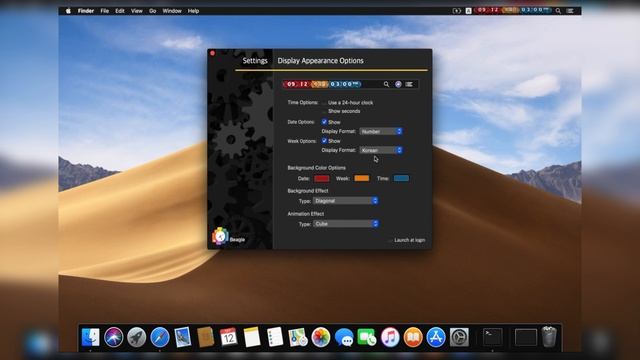The width and height of the screenshot is (640, 360).
Task: Enable Use a 24-hour clock option
Action: click(x=324, y=103)
